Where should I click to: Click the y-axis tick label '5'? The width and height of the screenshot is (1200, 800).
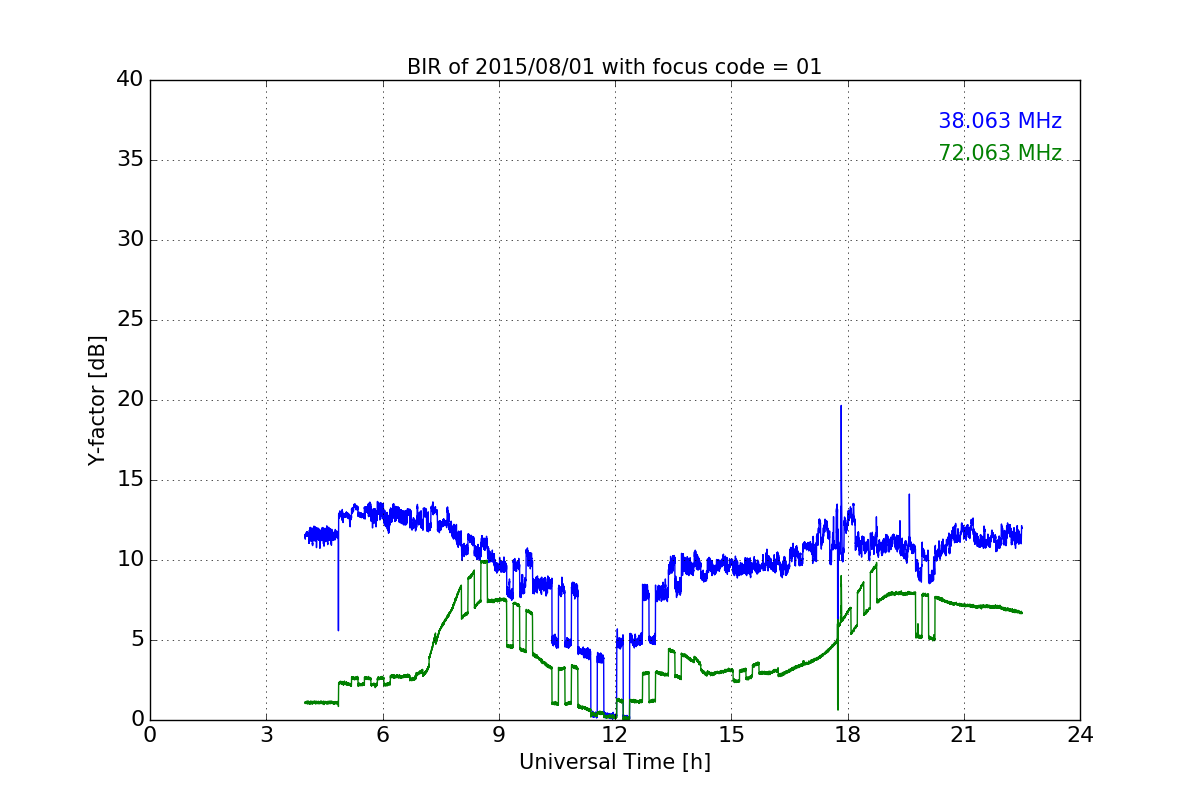click(x=136, y=640)
